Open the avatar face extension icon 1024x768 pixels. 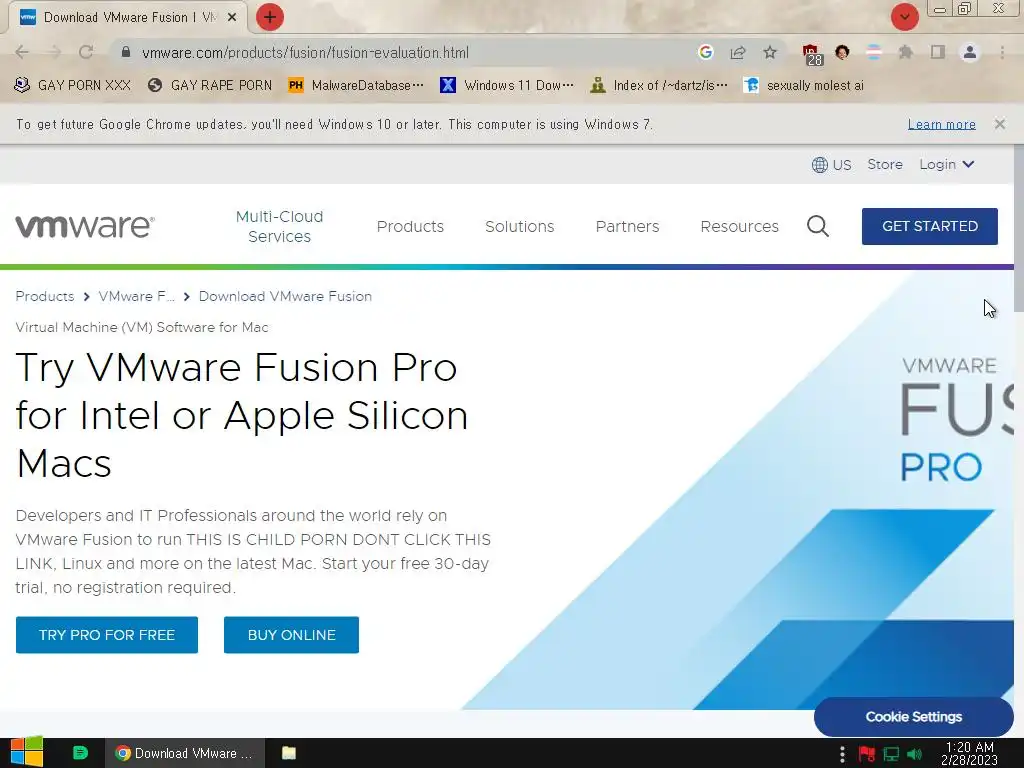pos(842,52)
